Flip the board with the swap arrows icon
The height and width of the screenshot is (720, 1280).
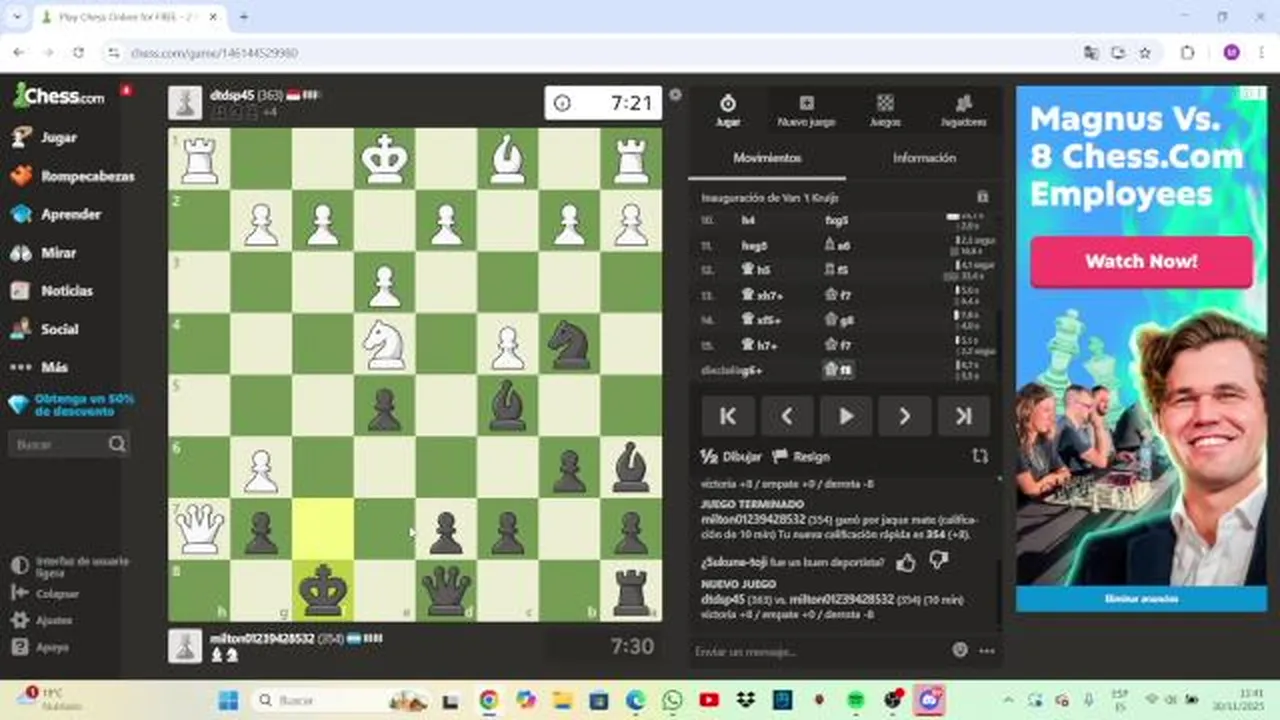(x=980, y=456)
